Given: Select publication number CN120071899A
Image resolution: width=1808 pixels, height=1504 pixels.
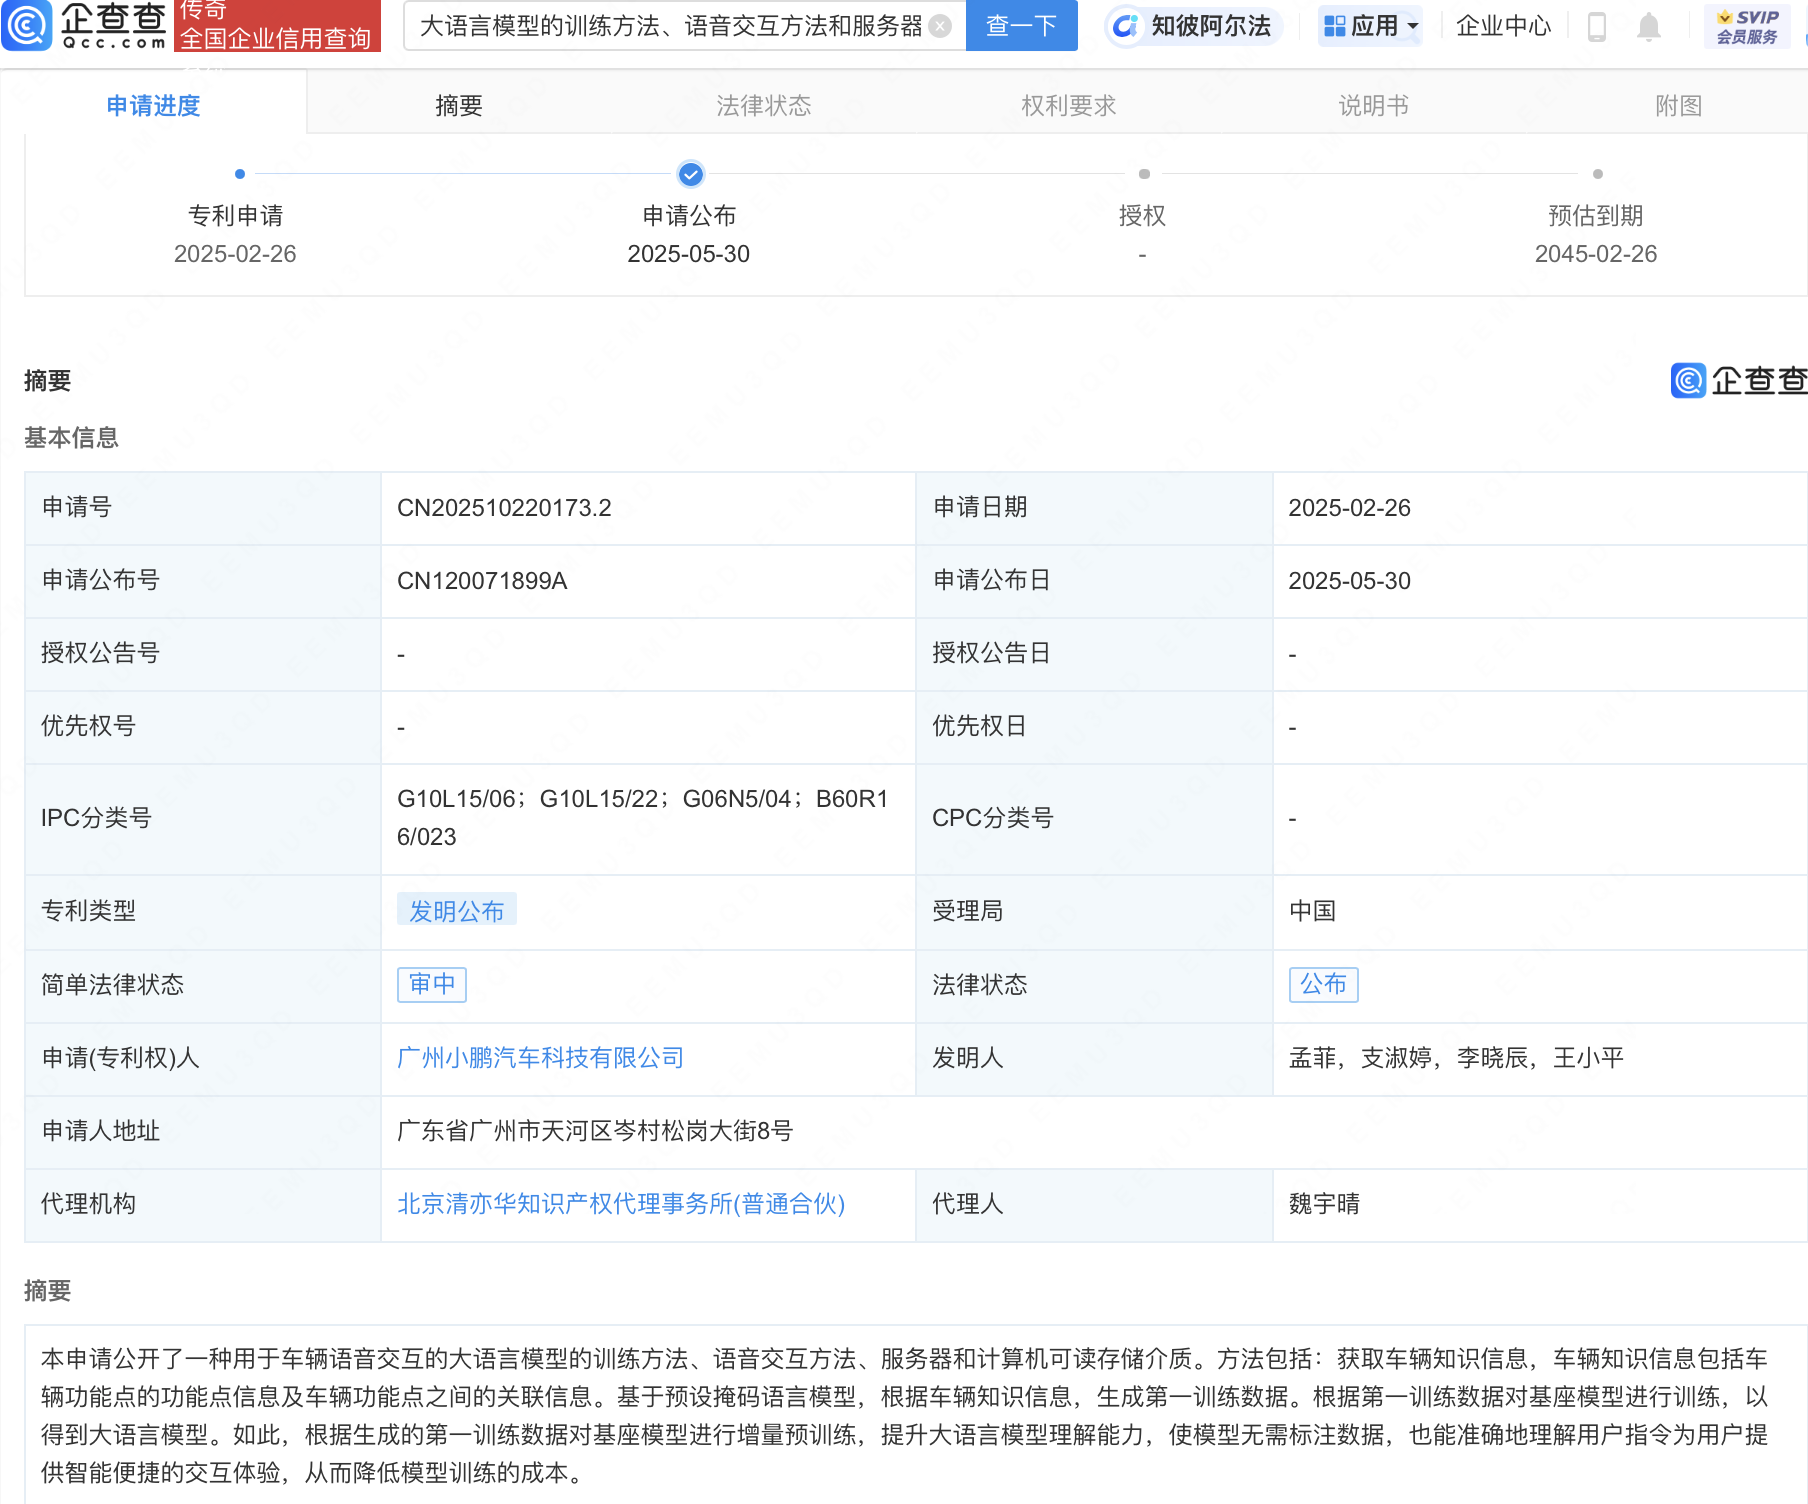Looking at the screenshot, I should [x=482, y=581].
